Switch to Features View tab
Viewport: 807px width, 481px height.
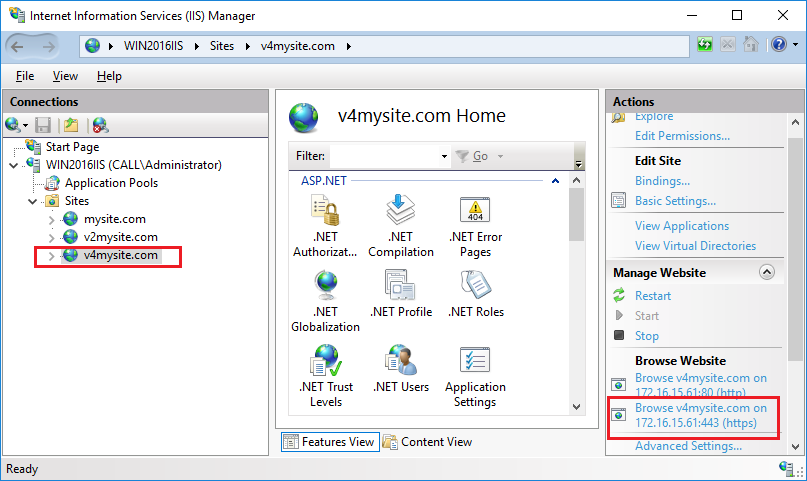coord(330,442)
